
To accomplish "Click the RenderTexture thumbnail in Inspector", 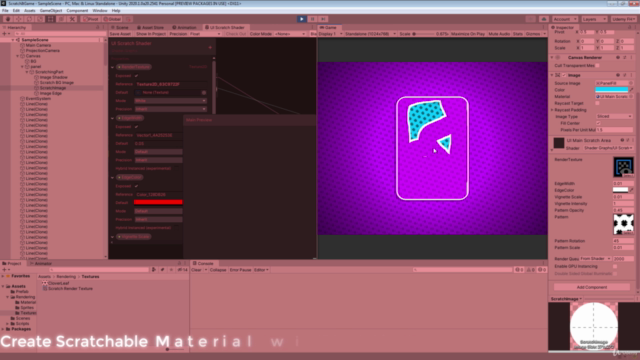I will point(623,167).
